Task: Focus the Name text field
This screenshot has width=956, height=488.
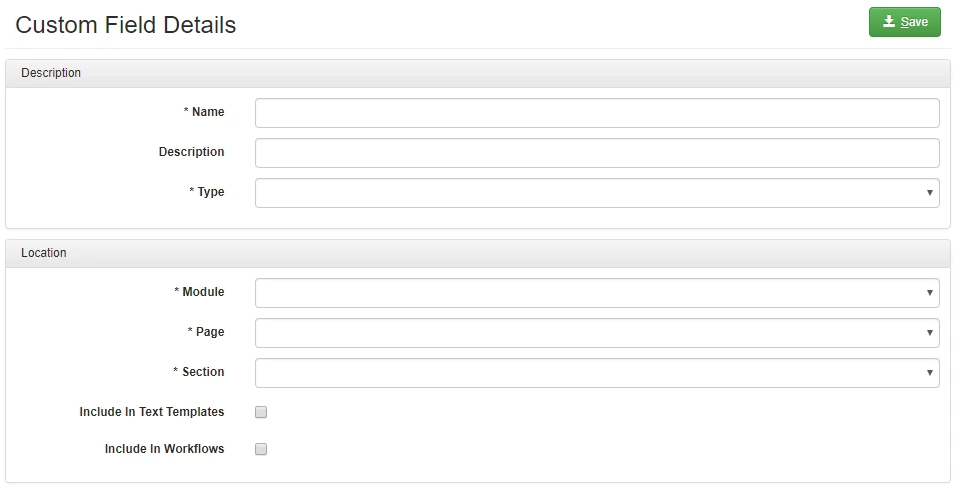Action: tap(597, 113)
